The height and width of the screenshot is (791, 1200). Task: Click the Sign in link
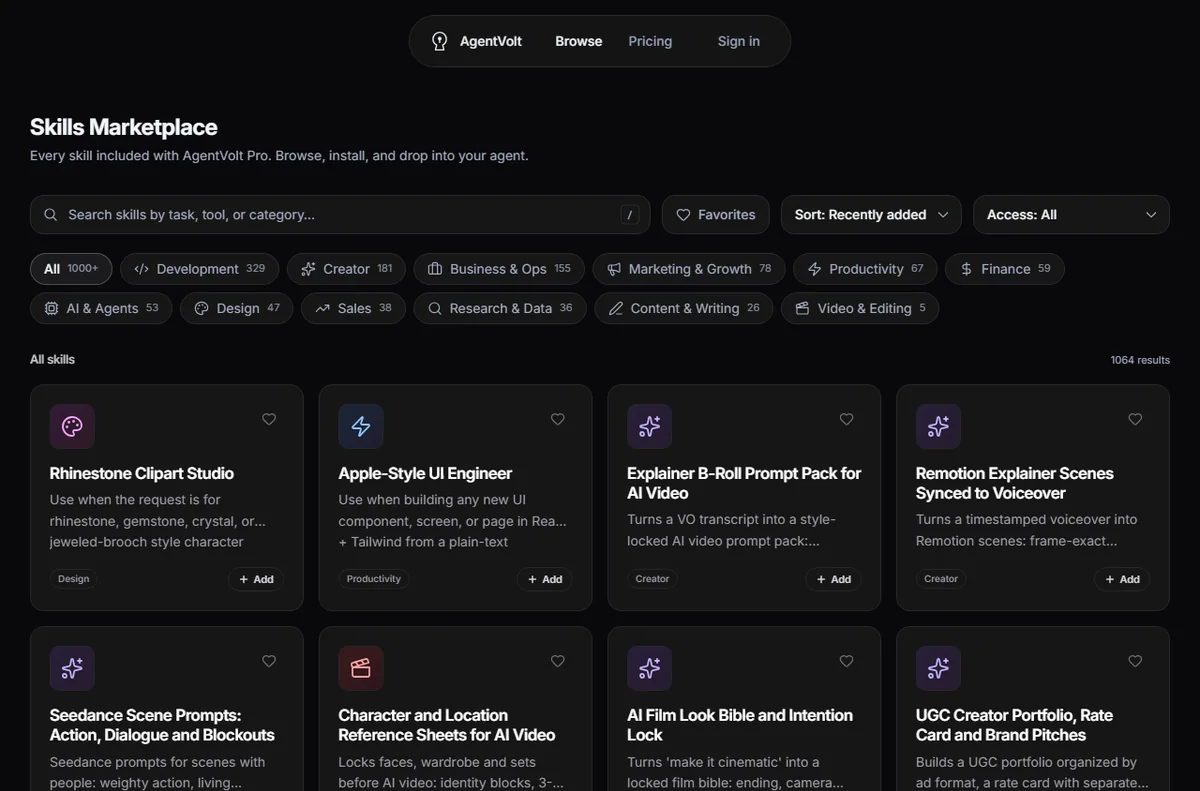[739, 41]
